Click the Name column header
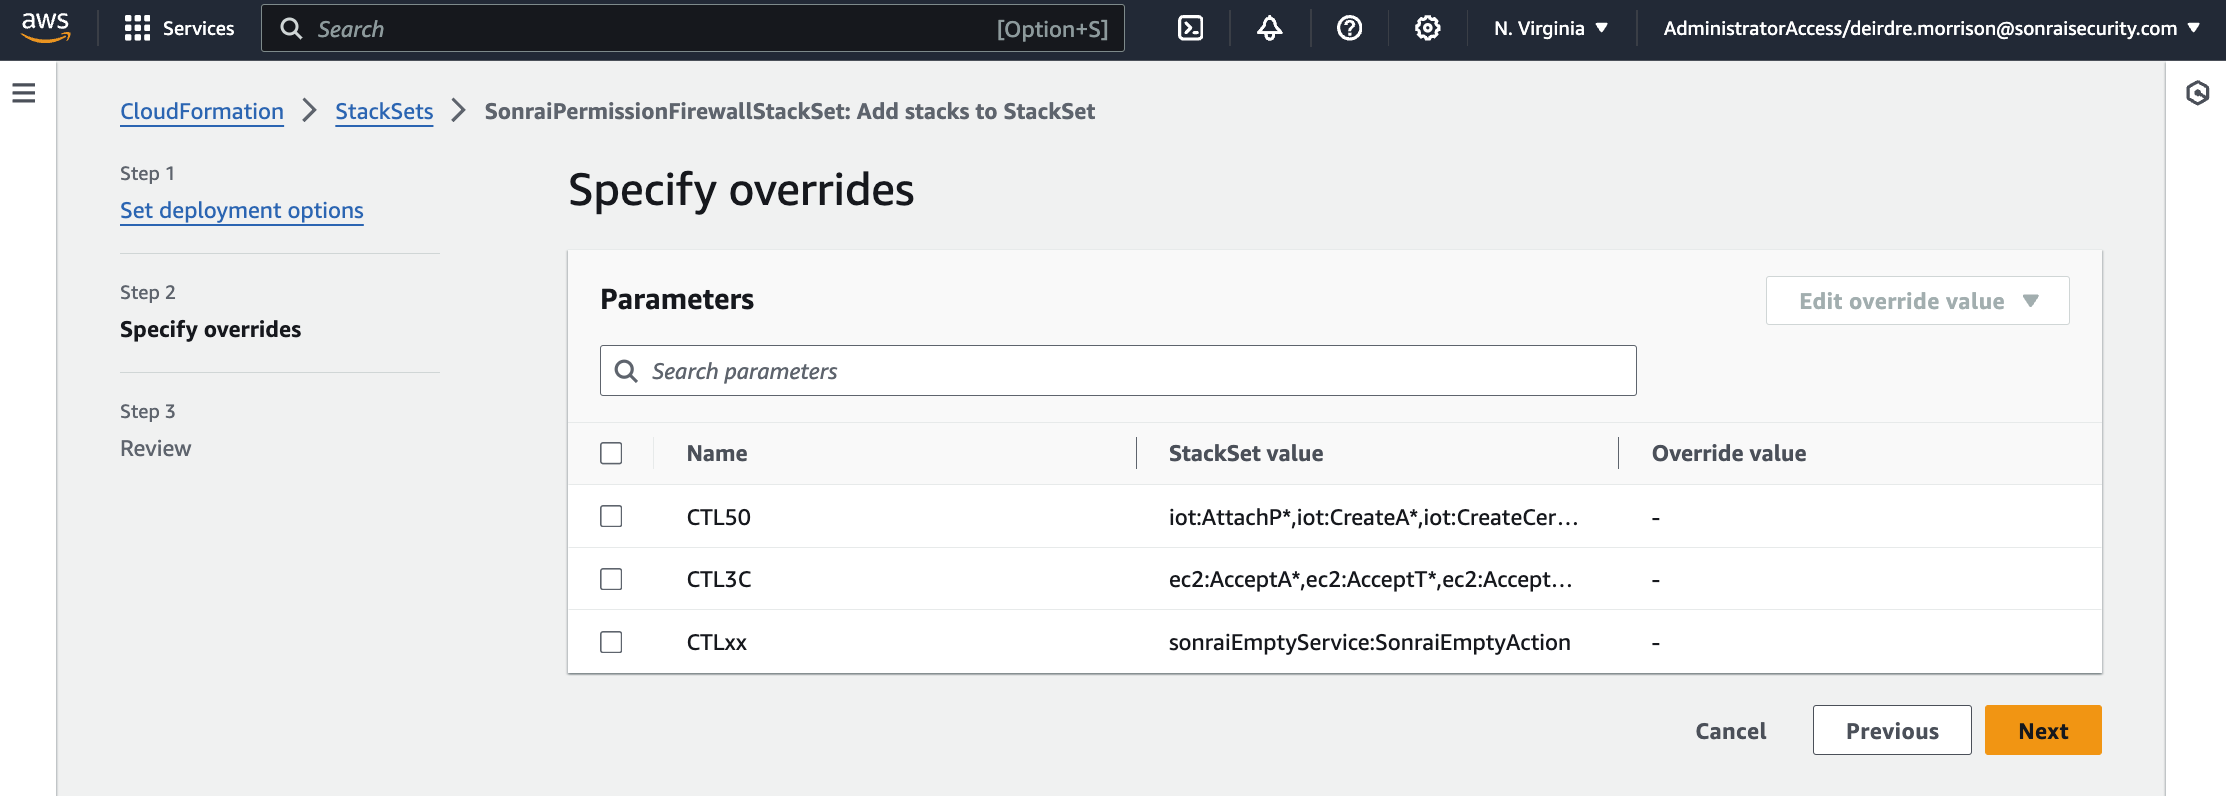This screenshot has height=796, width=2226. point(717,453)
